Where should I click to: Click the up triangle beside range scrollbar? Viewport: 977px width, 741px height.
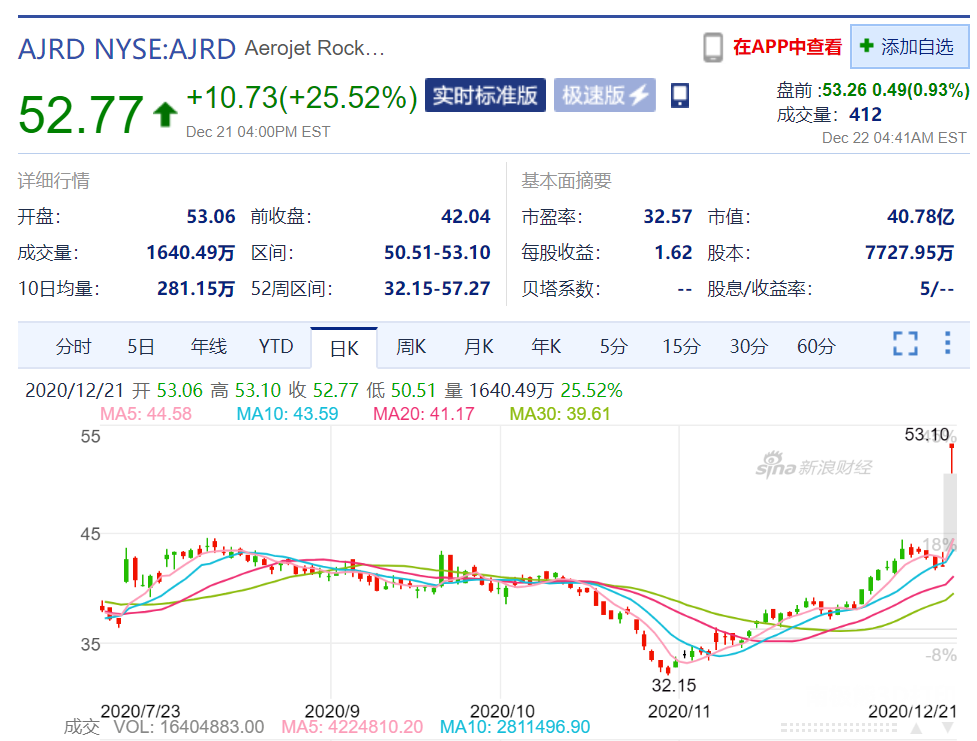click(915, 728)
